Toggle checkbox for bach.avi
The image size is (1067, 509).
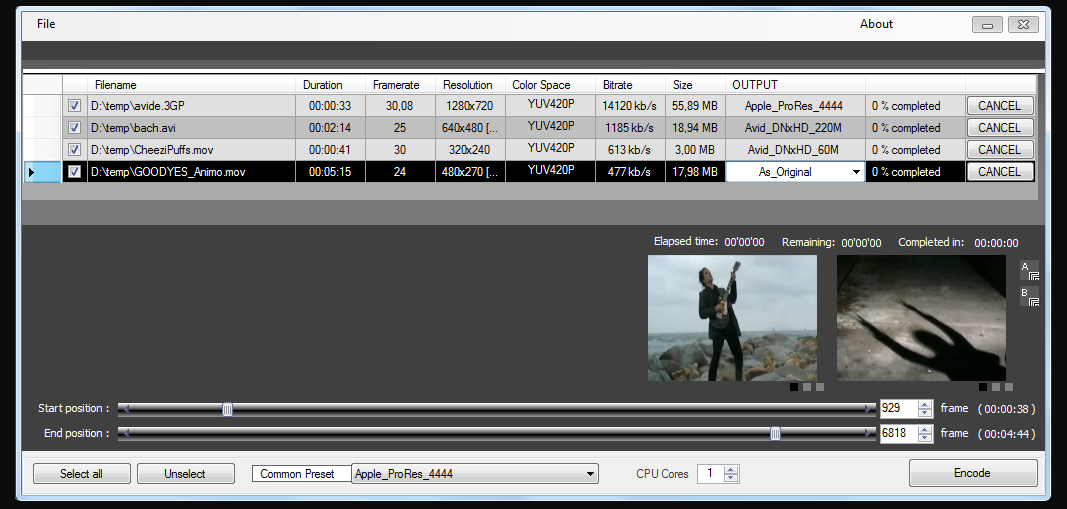(x=74, y=128)
